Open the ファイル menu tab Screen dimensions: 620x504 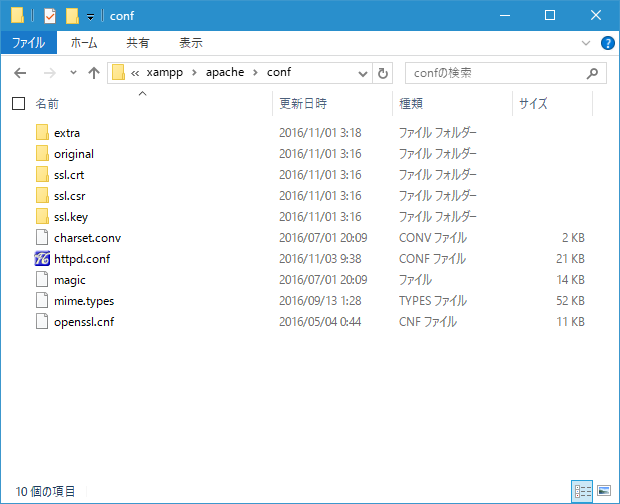coord(29,43)
